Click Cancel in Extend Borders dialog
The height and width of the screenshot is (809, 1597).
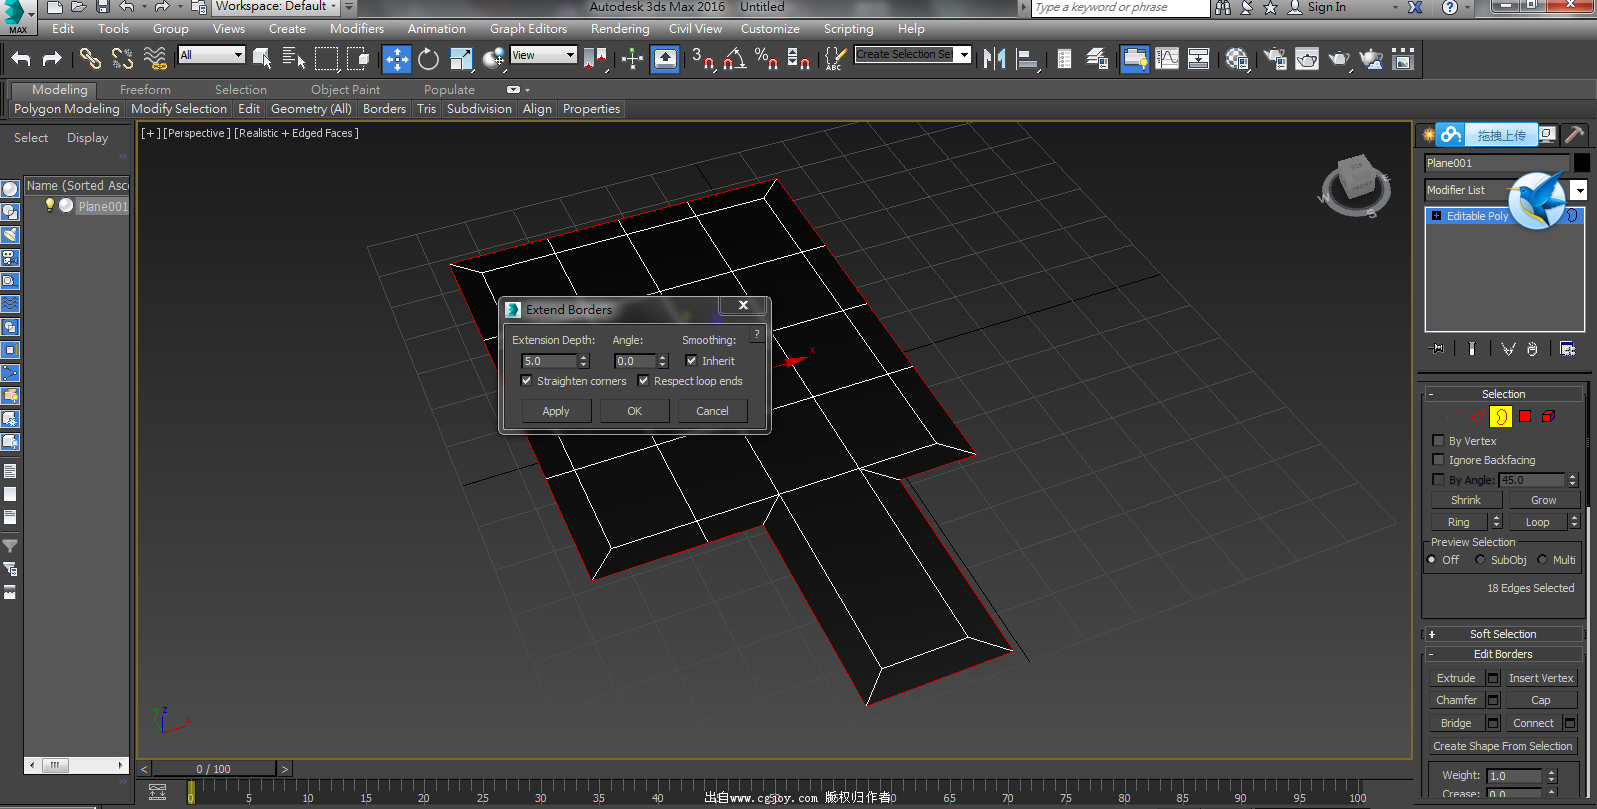point(712,411)
